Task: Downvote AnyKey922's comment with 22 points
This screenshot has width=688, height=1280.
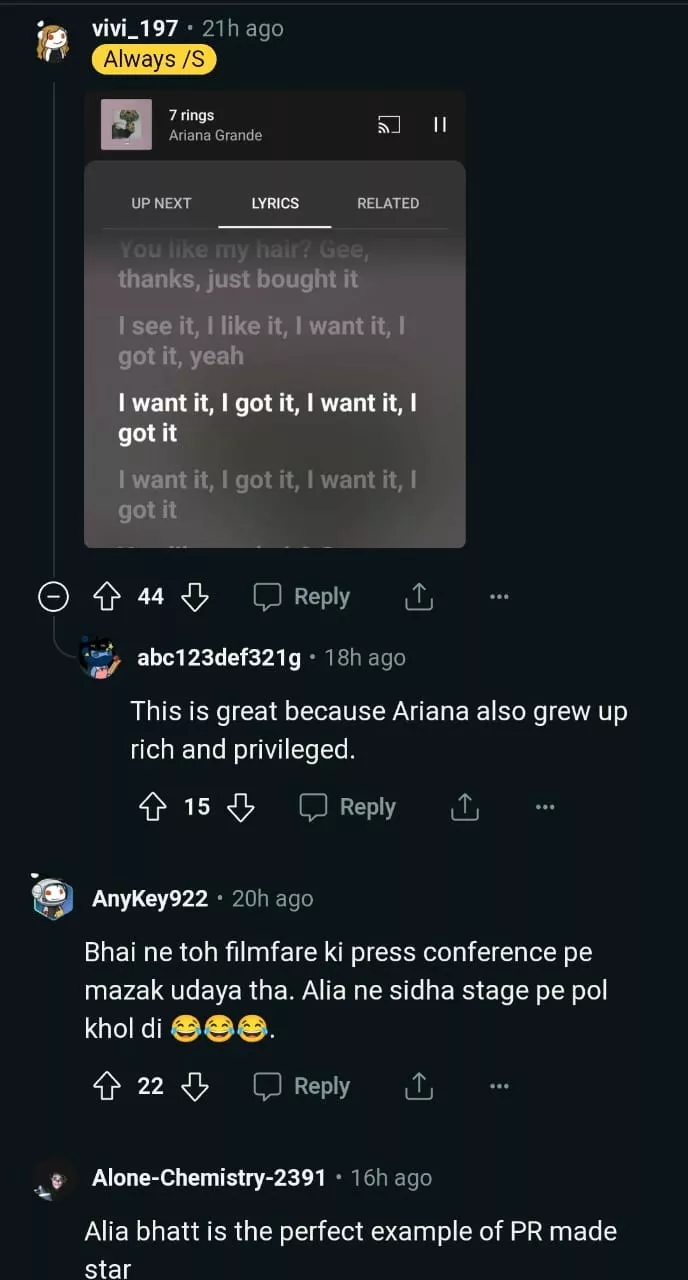Action: click(195, 1086)
